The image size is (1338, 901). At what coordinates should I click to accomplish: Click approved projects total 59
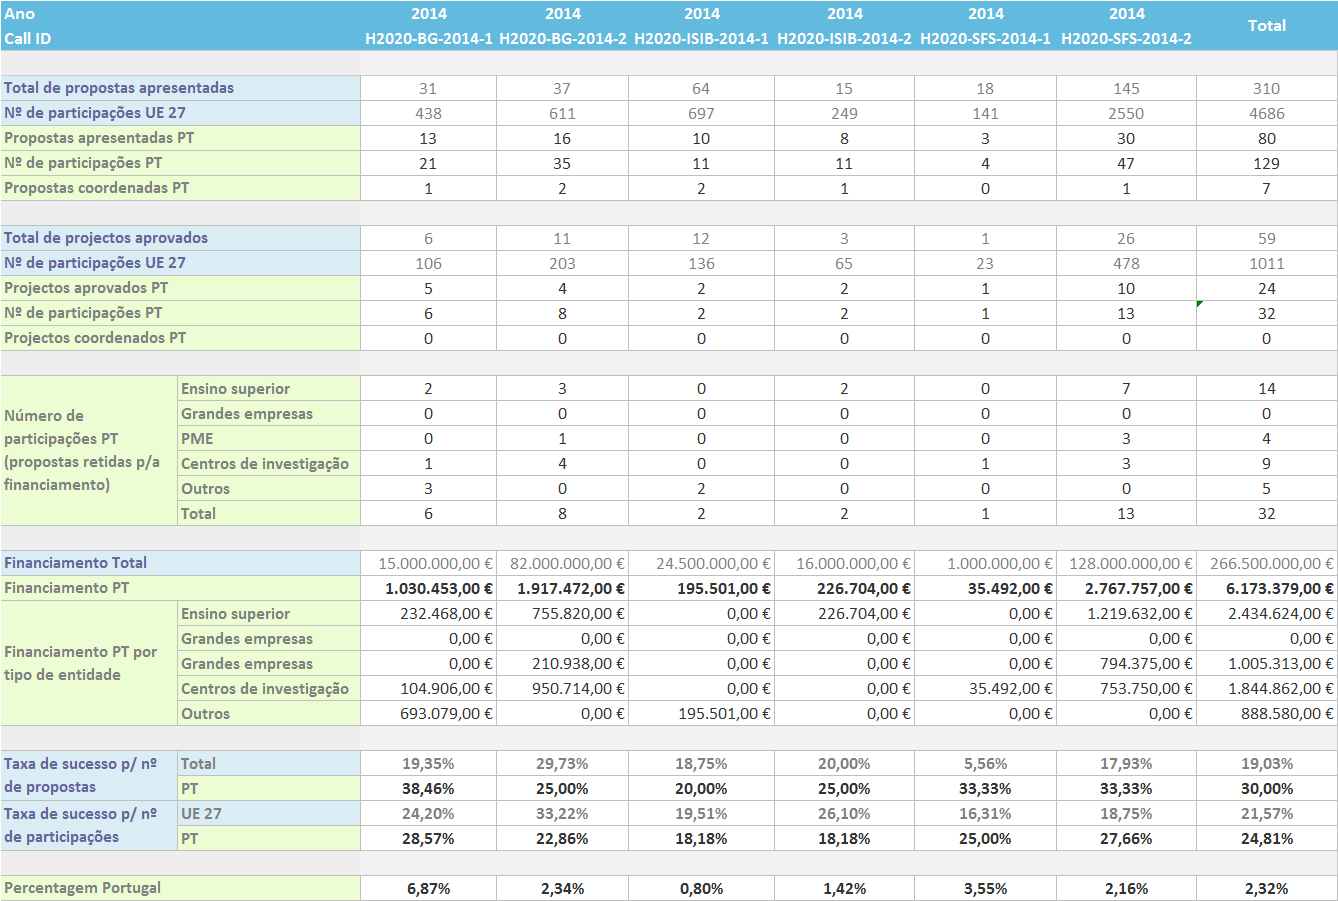(1266, 238)
